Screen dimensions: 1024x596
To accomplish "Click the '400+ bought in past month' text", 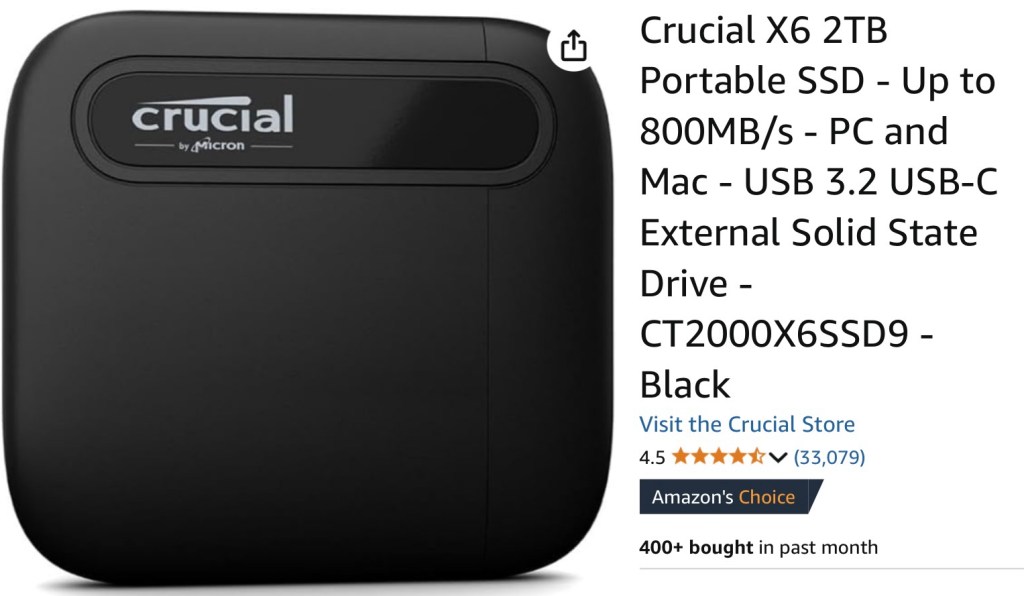I will 758,547.
